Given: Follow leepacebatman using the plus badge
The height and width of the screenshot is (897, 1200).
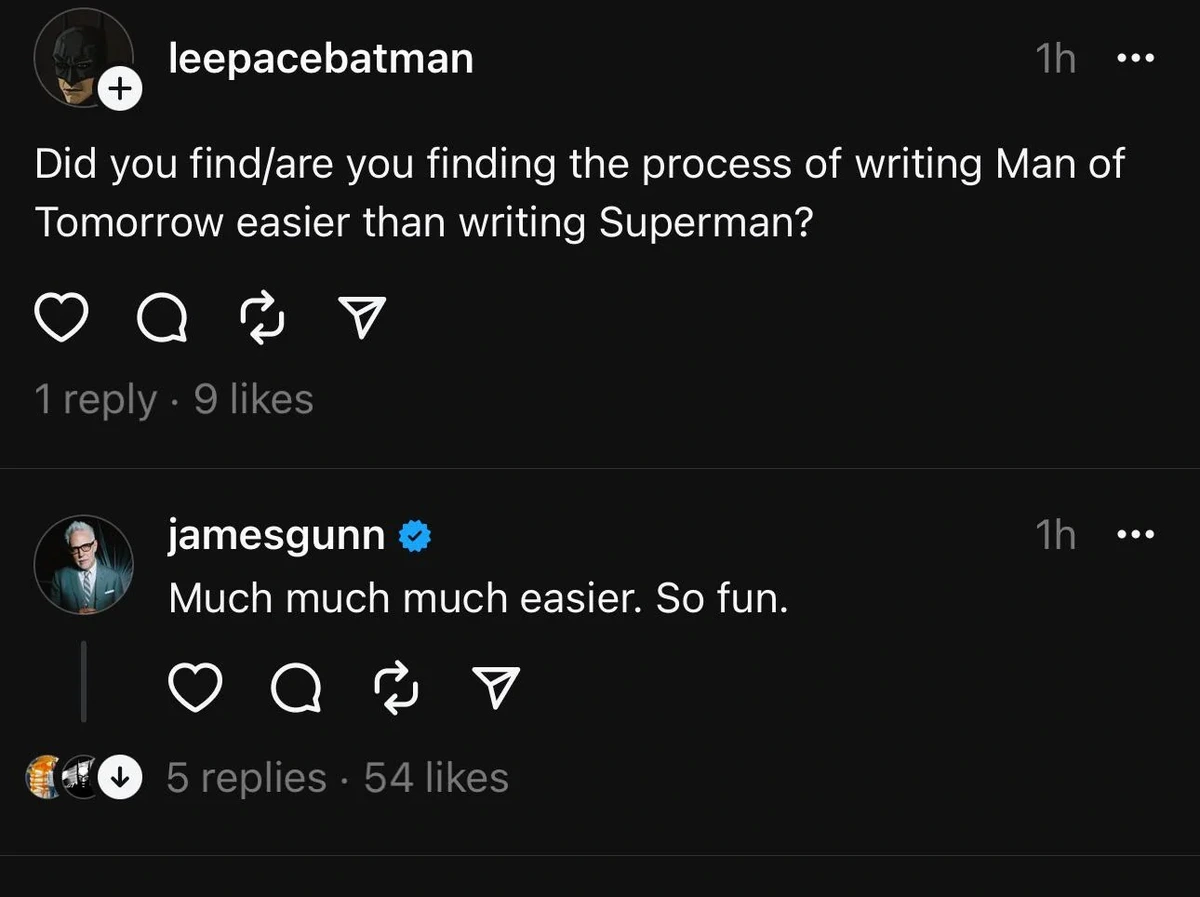Looking at the screenshot, I should [119, 90].
